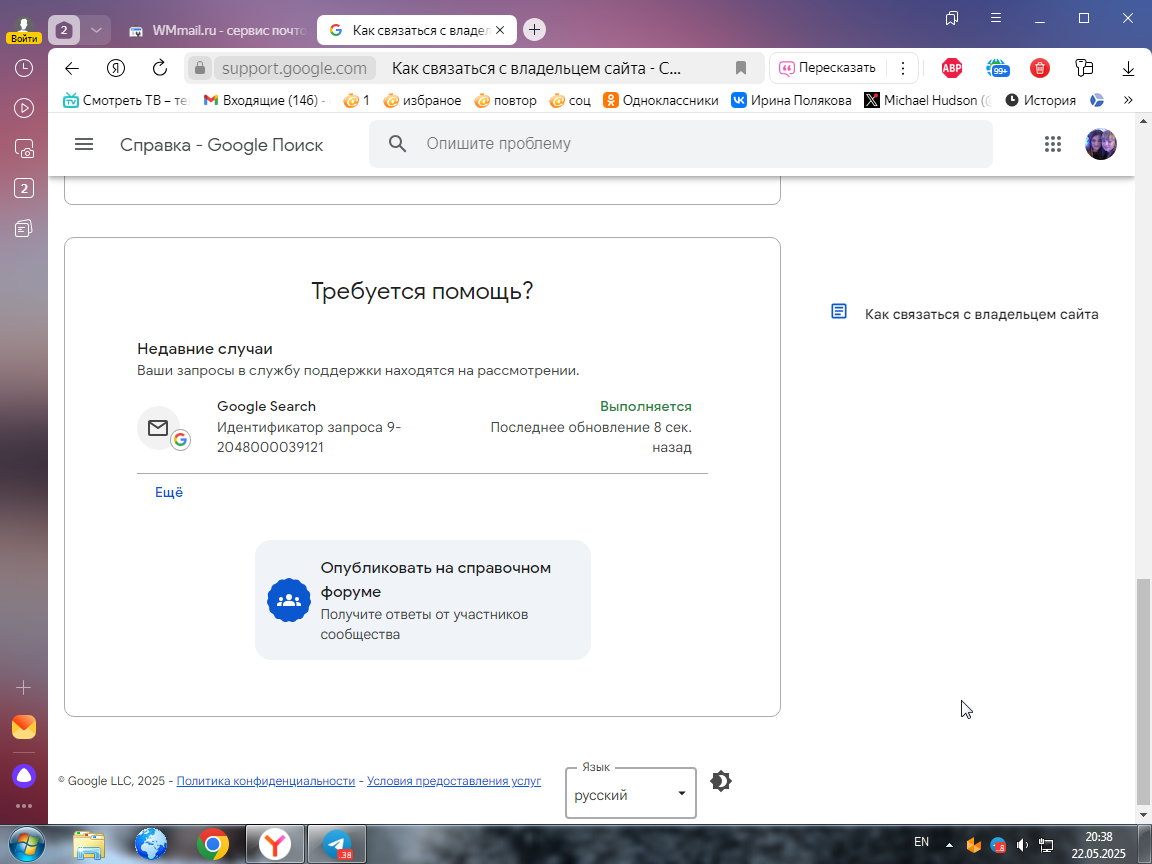Expand the tab group dropdown chevron
The width and height of the screenshot is (1152, 864).
click(96, 30)
